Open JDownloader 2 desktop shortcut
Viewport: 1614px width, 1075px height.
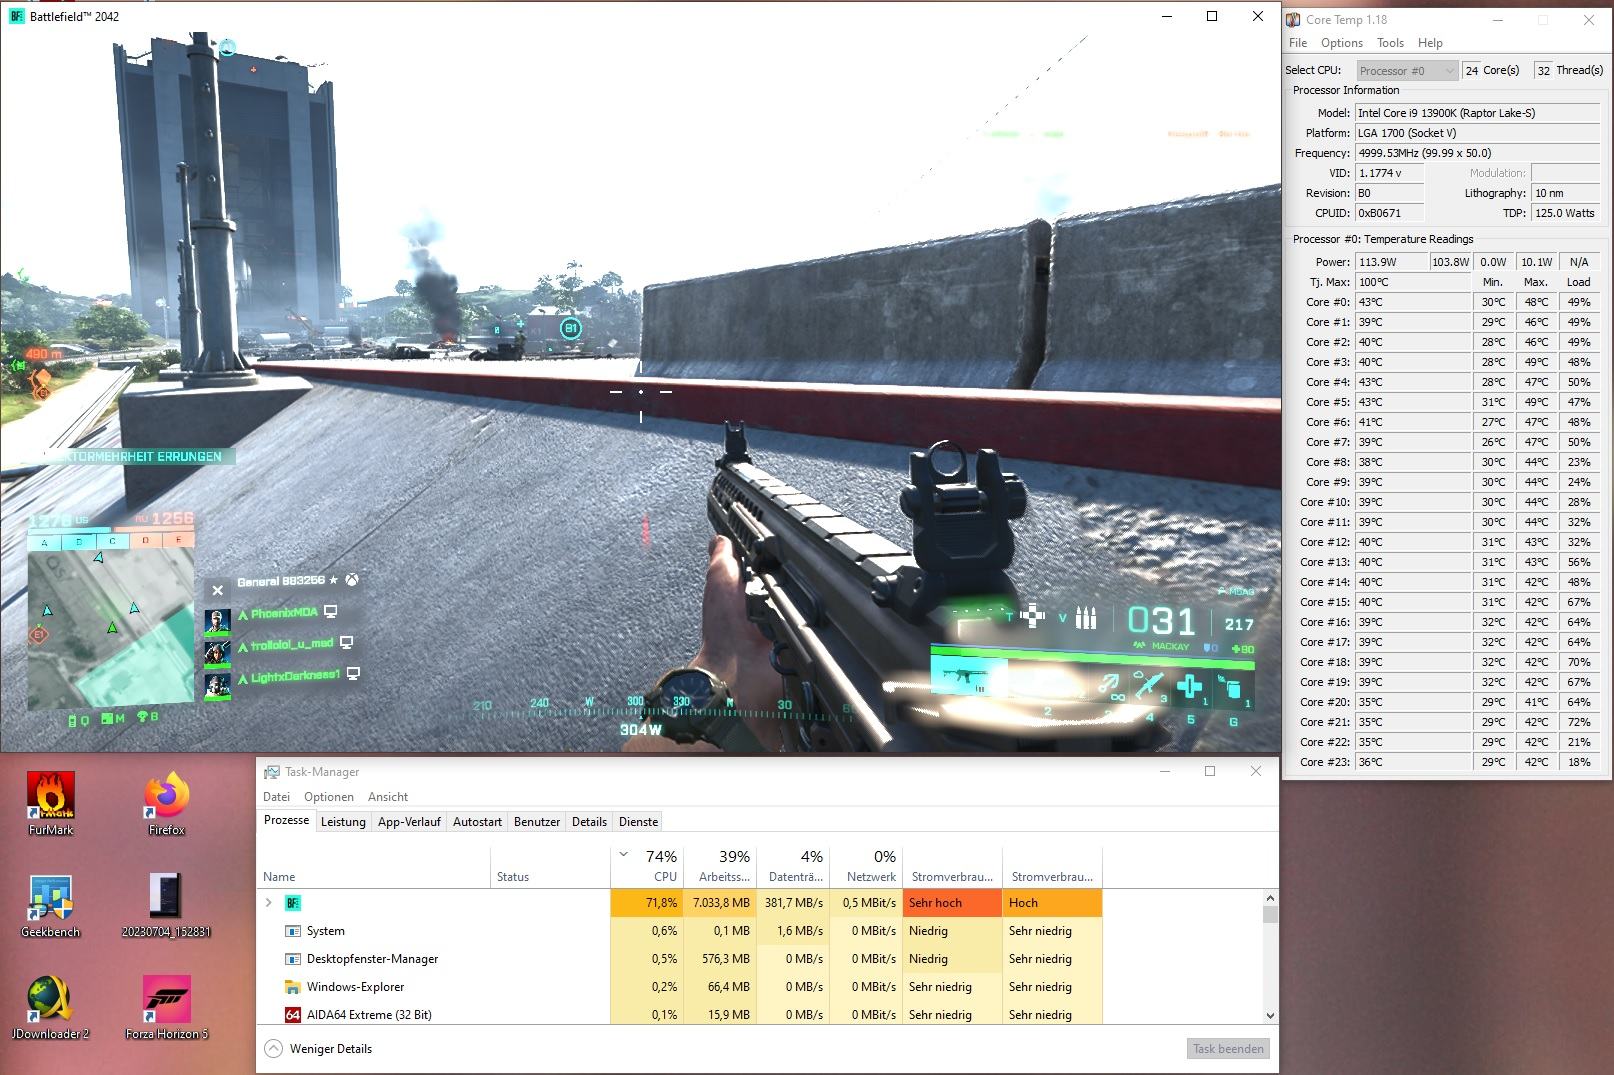click(50, 1008)
